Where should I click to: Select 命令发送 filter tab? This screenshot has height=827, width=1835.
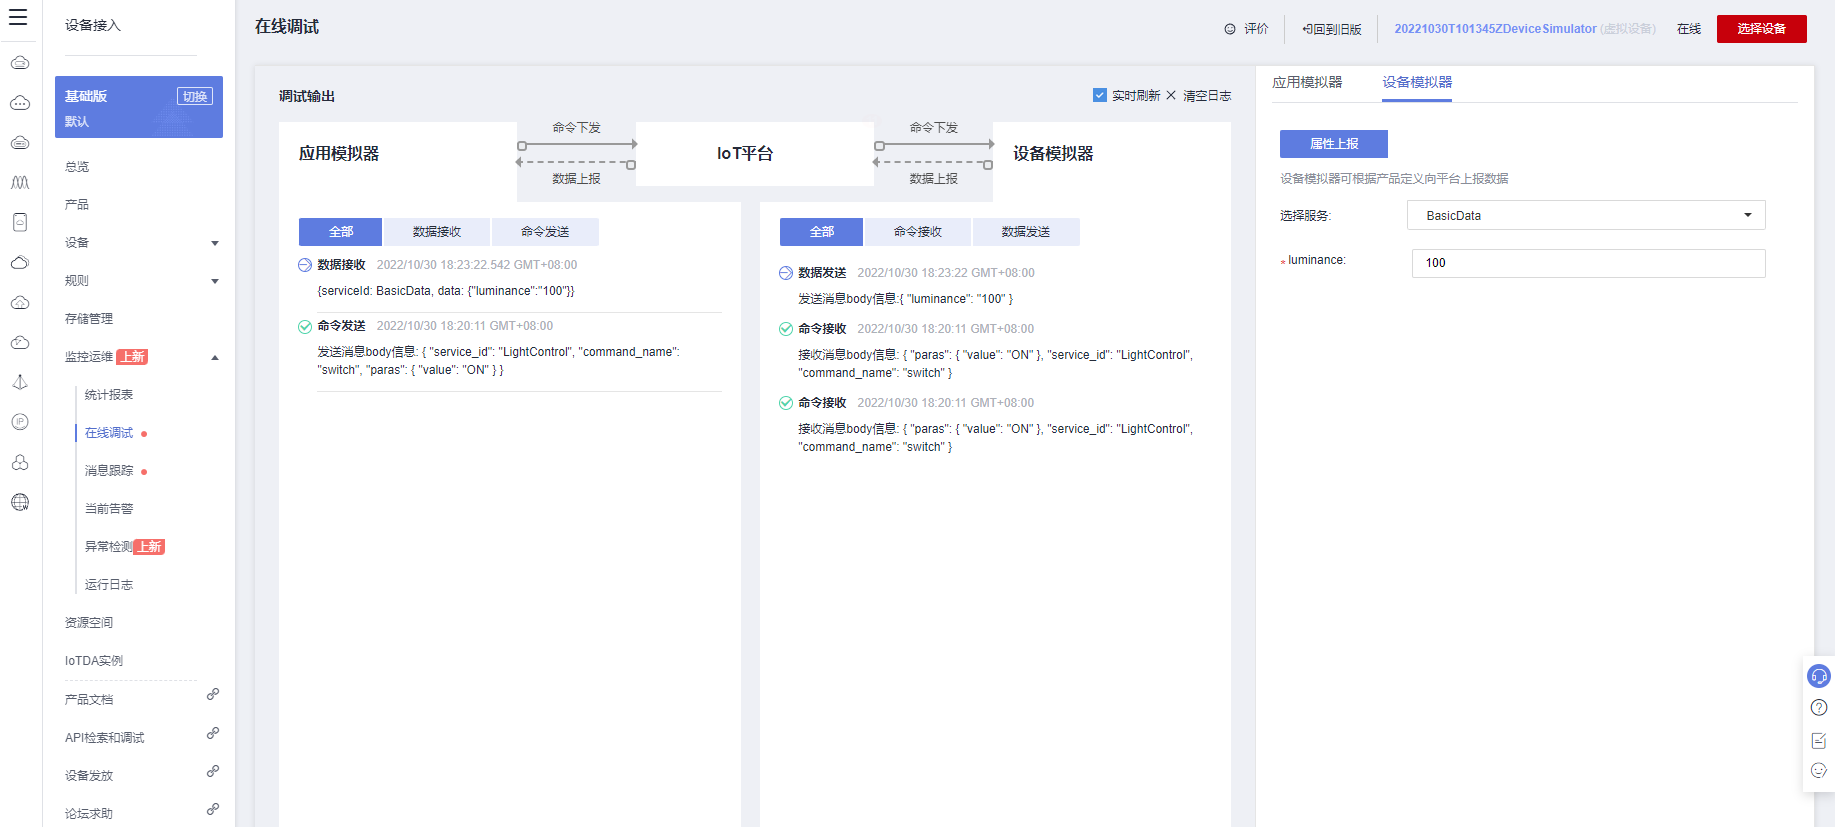click(x=545, y=232)
